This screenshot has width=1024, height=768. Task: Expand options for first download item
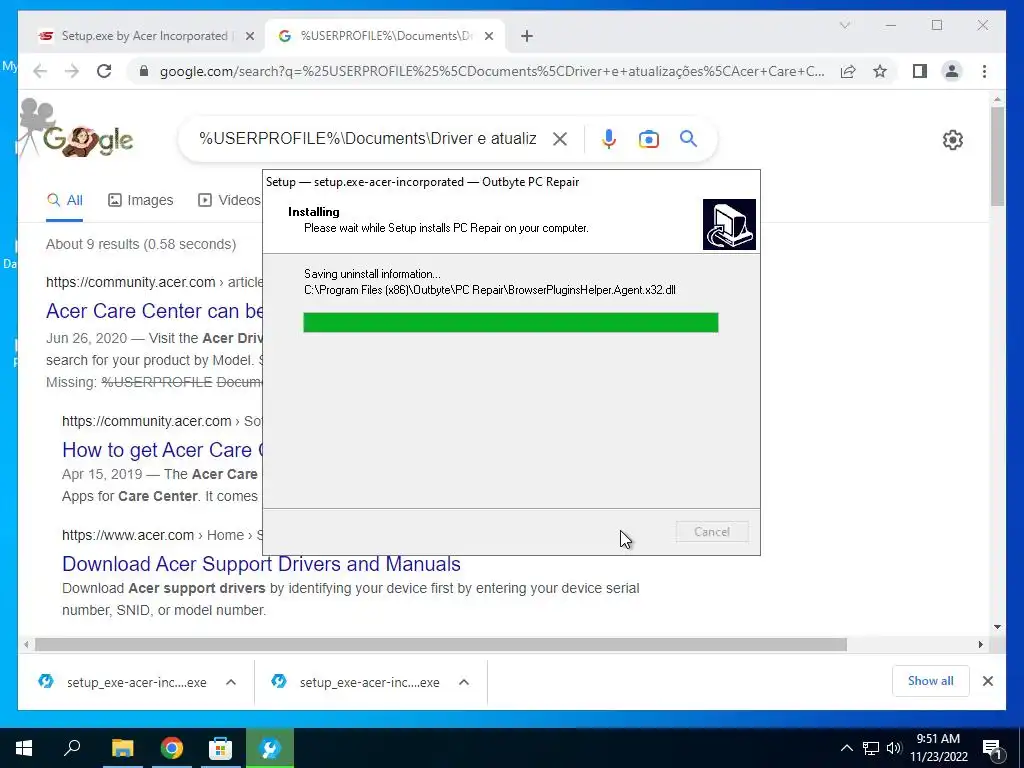(231, 682)
